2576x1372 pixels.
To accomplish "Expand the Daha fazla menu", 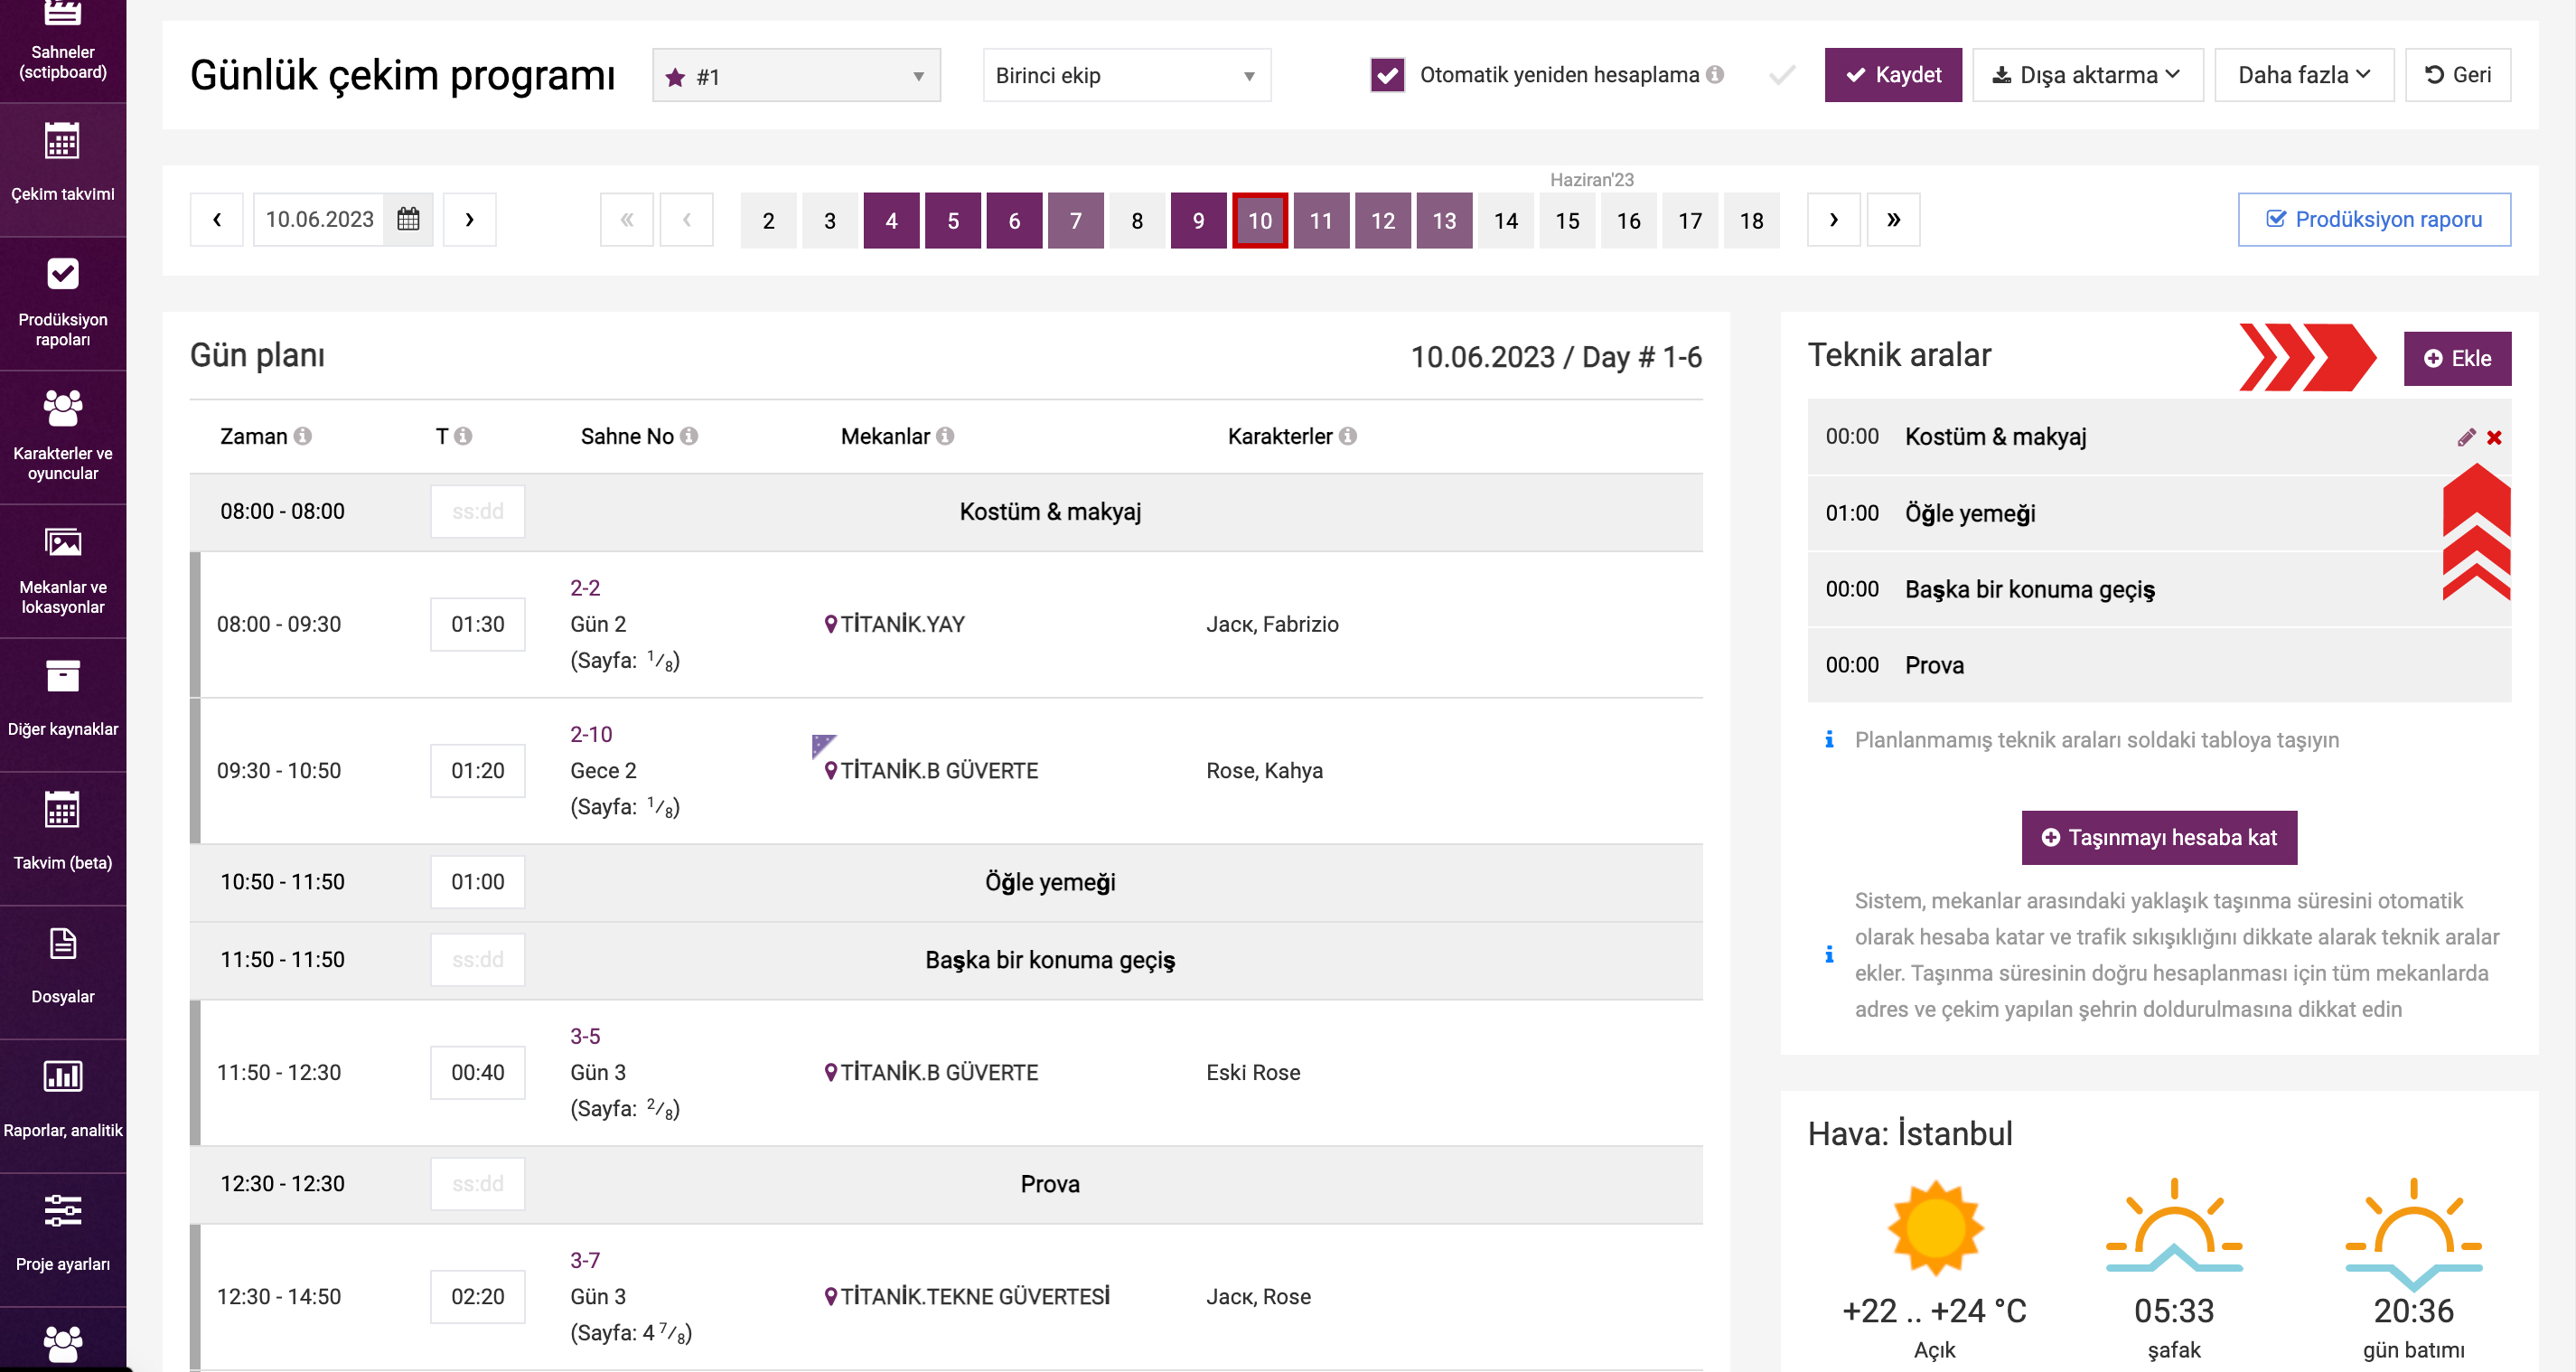I will tap(2304, 75).
